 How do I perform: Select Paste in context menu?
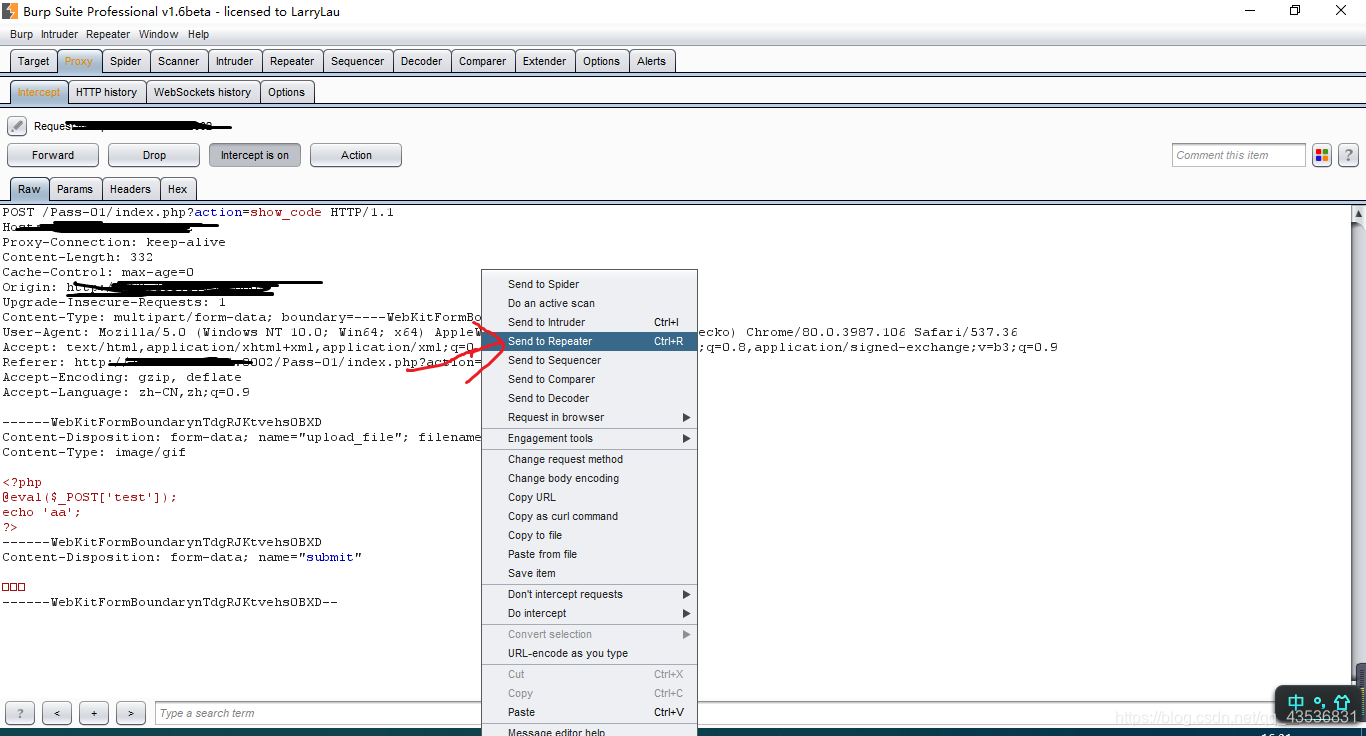(589, 712)
